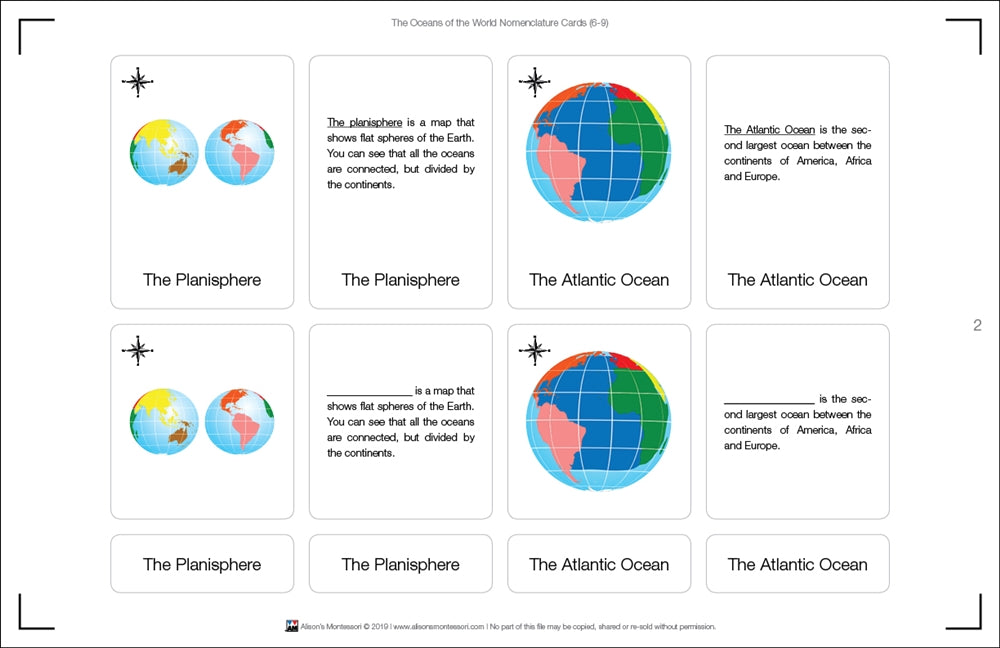Click "The Atlantic Ocean" caption under top-row globe
This screenshot has height=648, width=1000.
pyautogui.click(x=598, y=280)
